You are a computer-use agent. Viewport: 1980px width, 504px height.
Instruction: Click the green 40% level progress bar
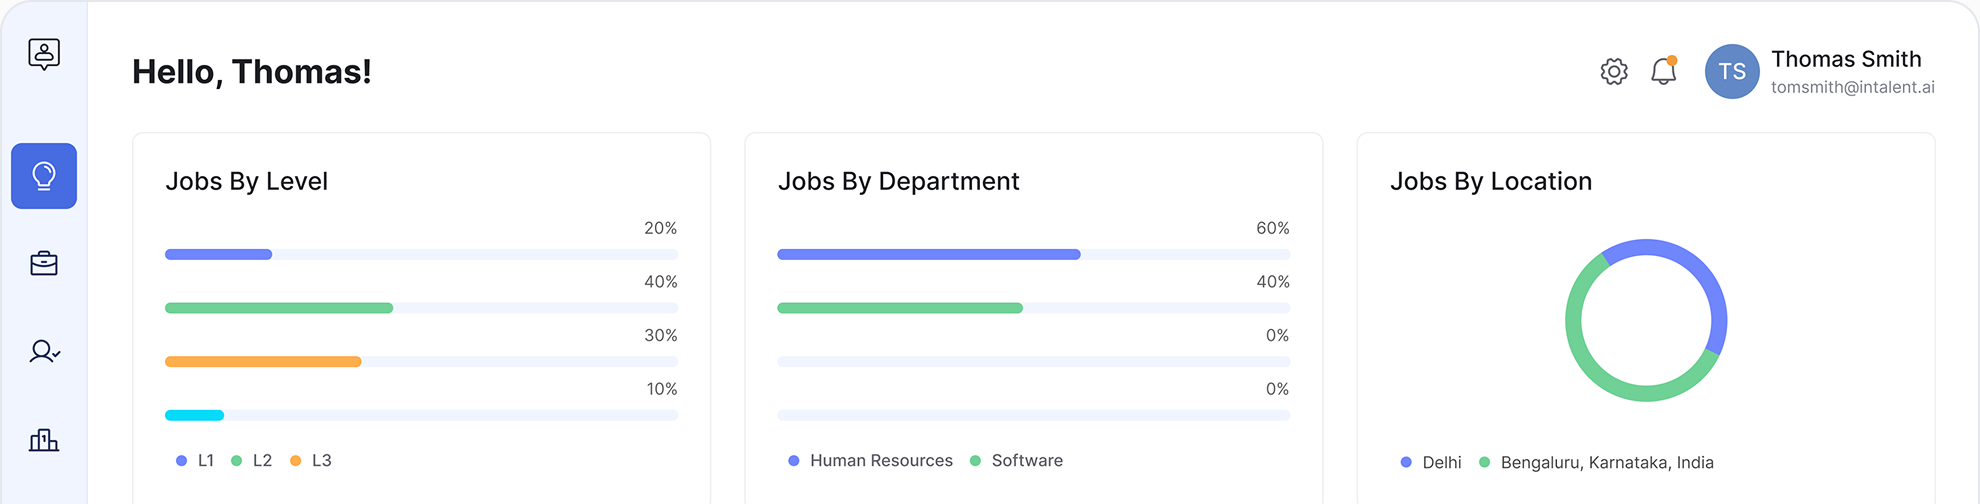[x=279, y=308]
